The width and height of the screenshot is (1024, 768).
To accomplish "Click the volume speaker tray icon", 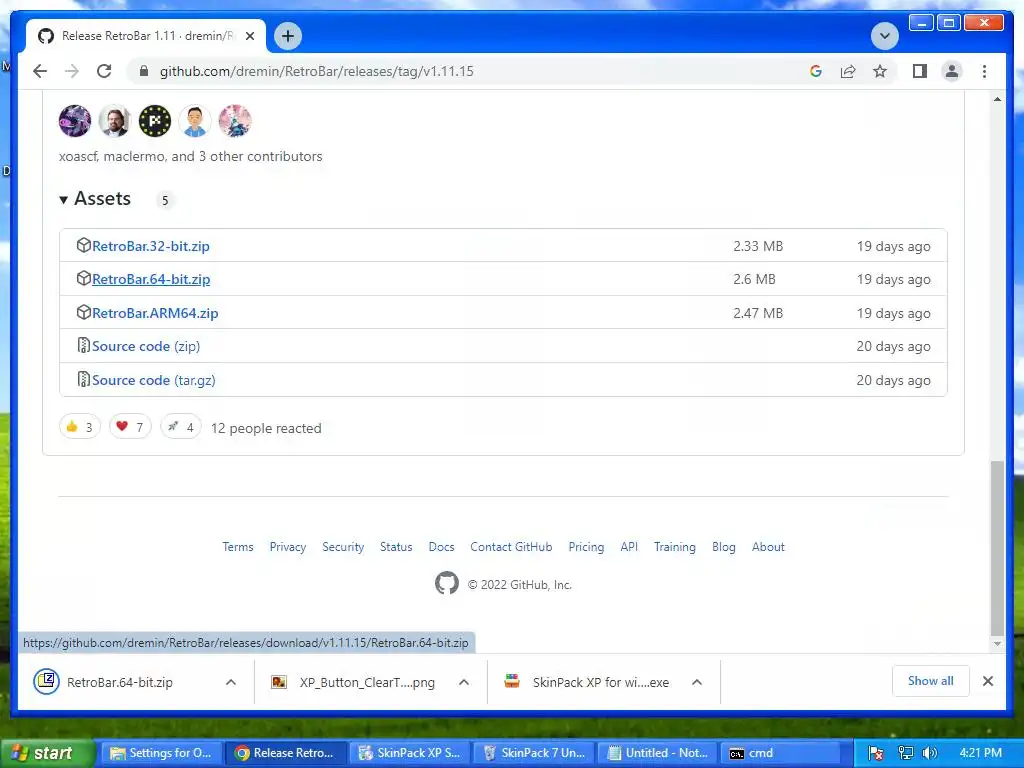I will point(931,753).
